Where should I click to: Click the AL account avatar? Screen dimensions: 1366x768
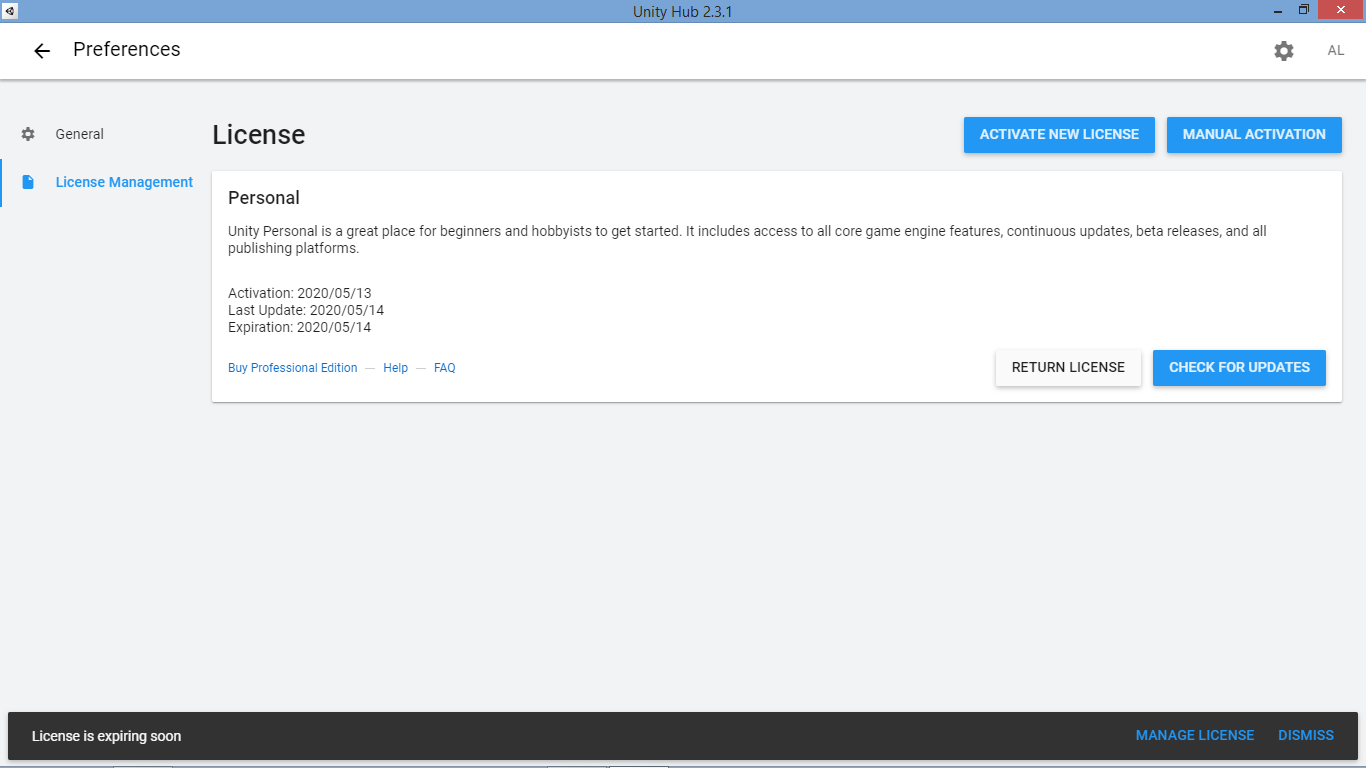tap(1336, 50)
